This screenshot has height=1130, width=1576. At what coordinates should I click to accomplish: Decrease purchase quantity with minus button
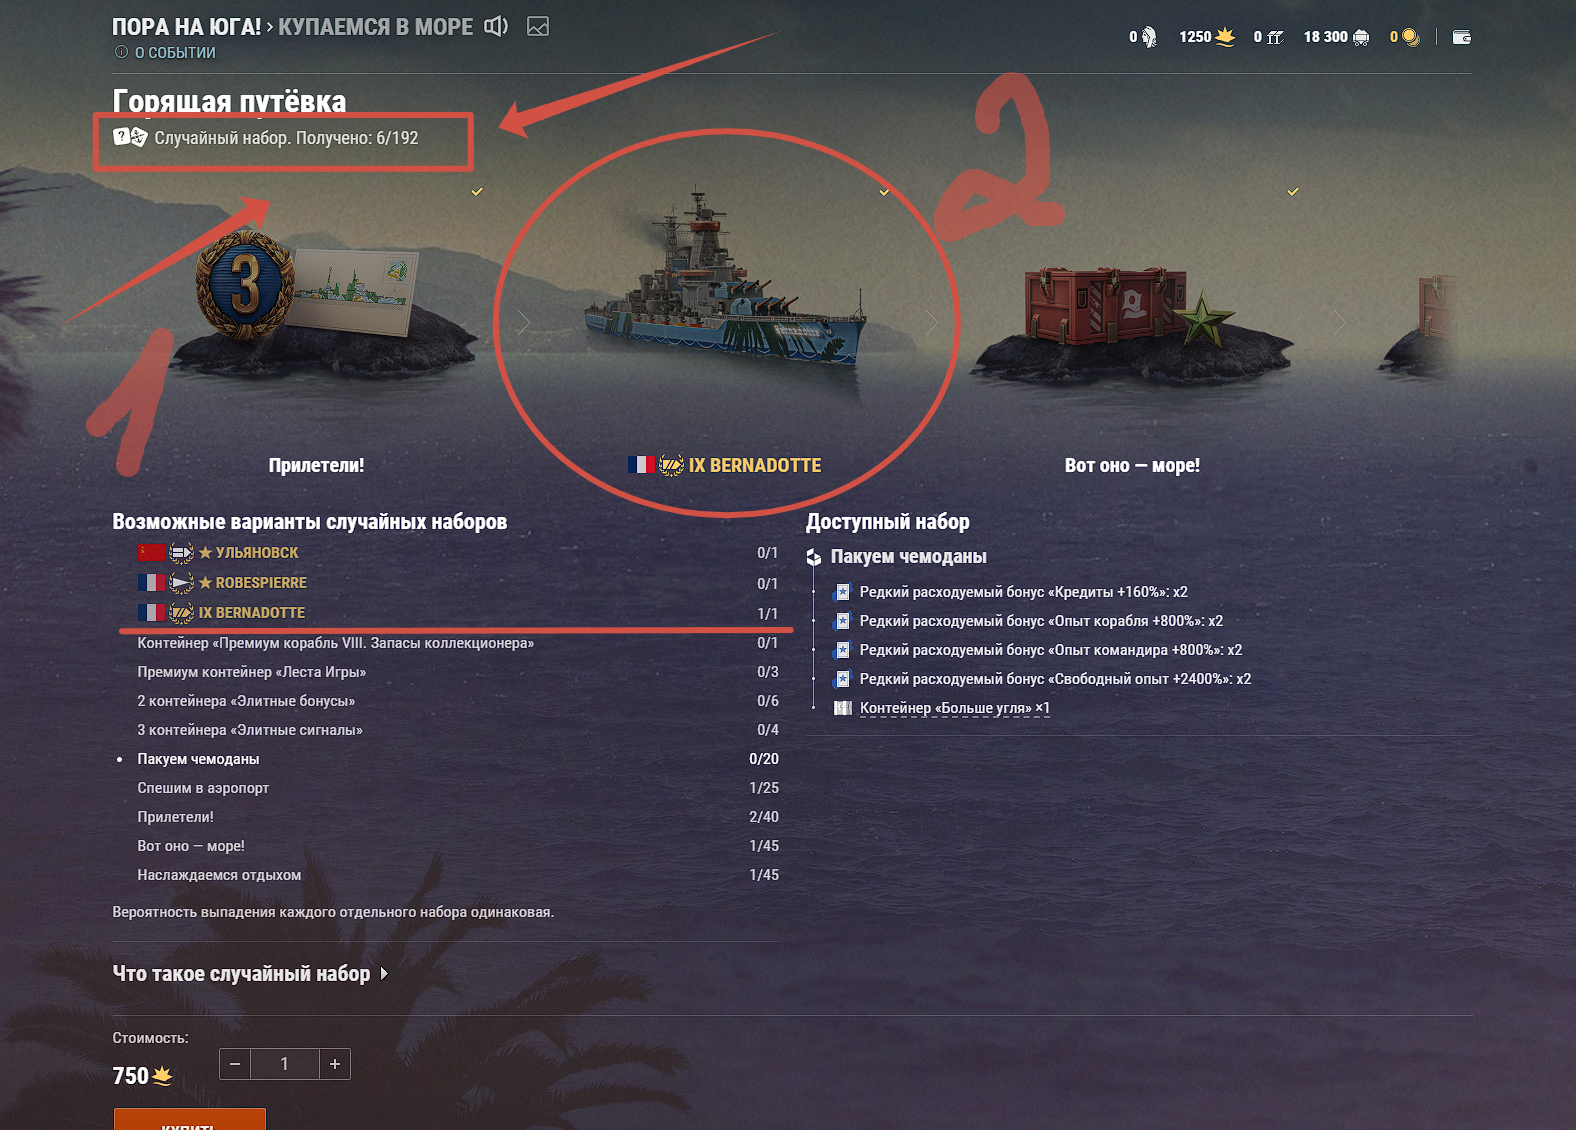click(x=235, y=1064)
